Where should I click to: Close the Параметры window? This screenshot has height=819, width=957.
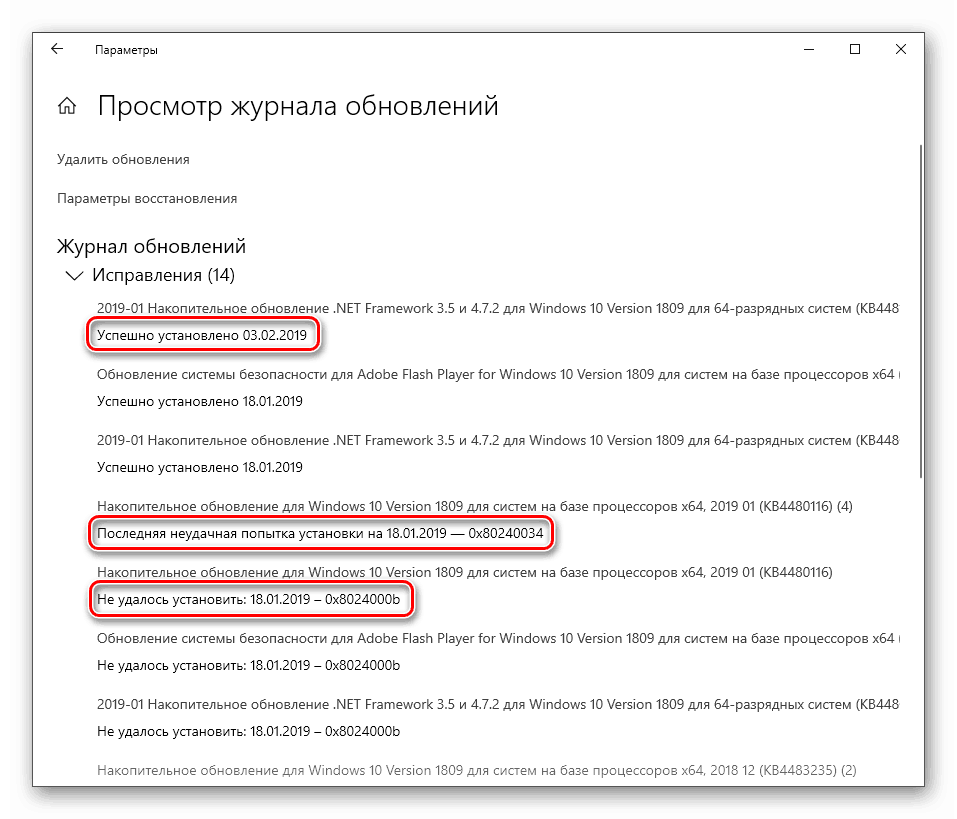(901, 49)
